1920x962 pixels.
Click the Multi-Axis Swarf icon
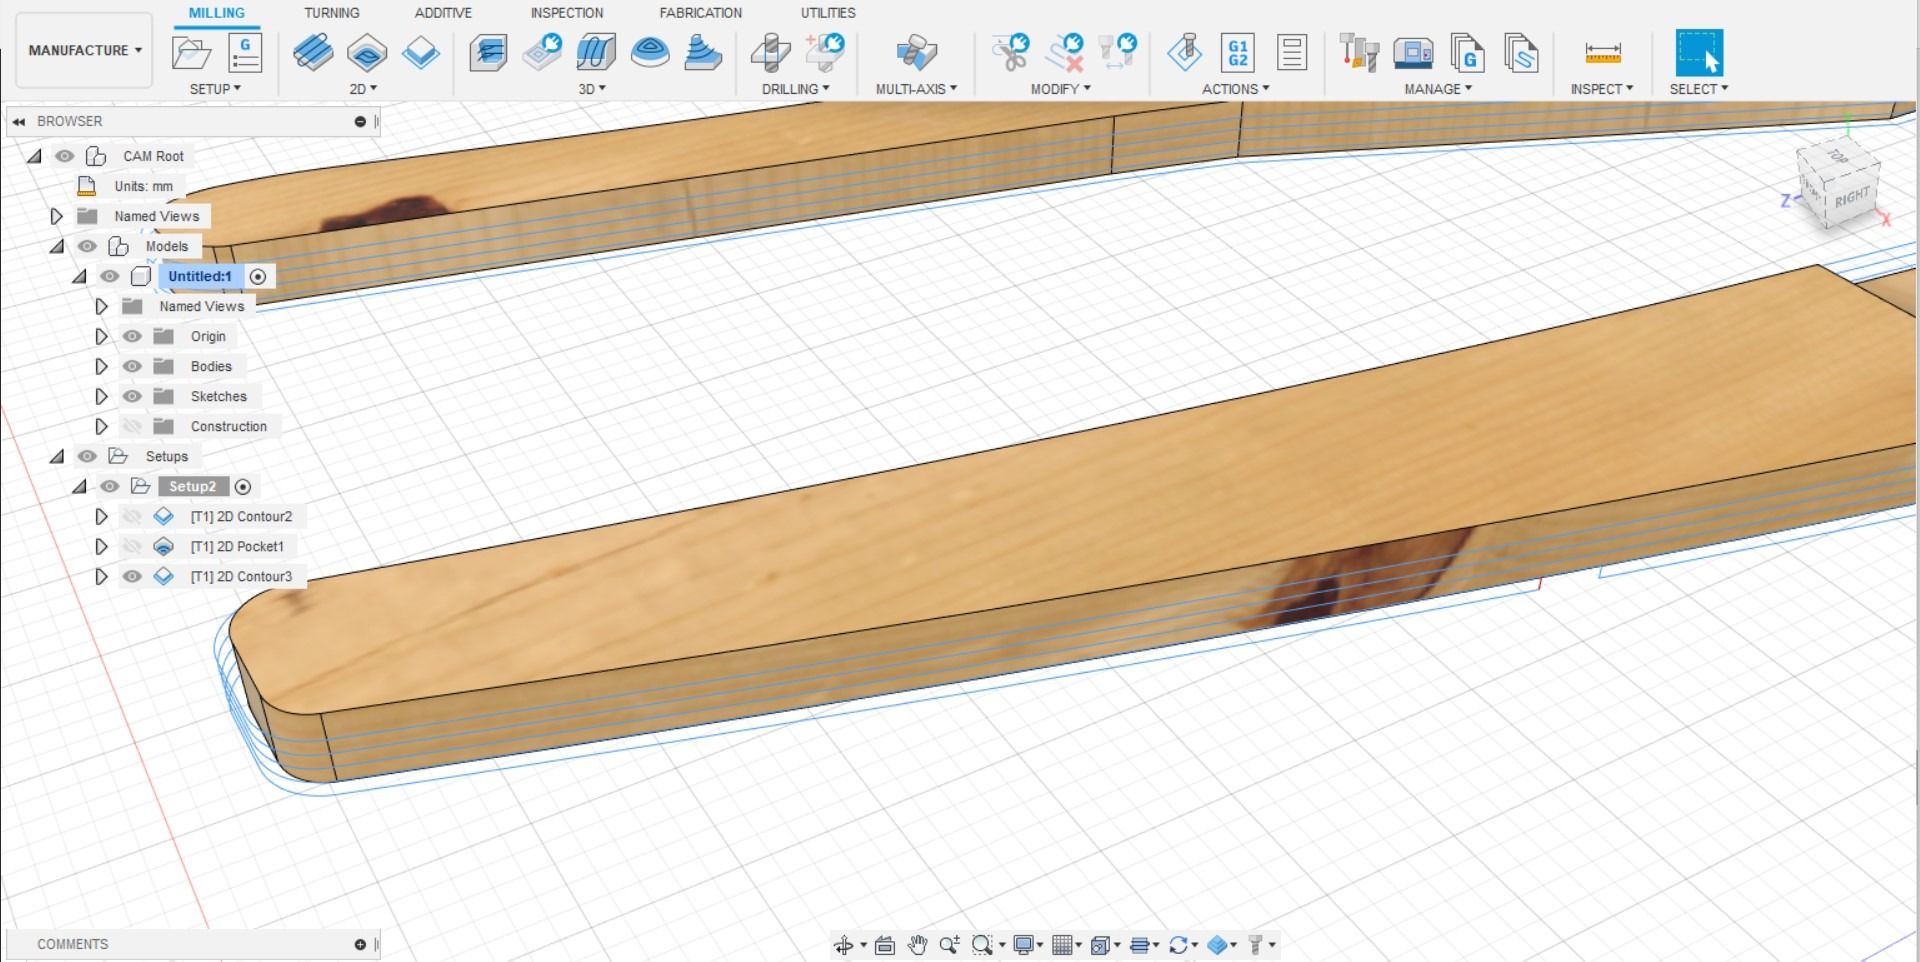tap(916, 52)
